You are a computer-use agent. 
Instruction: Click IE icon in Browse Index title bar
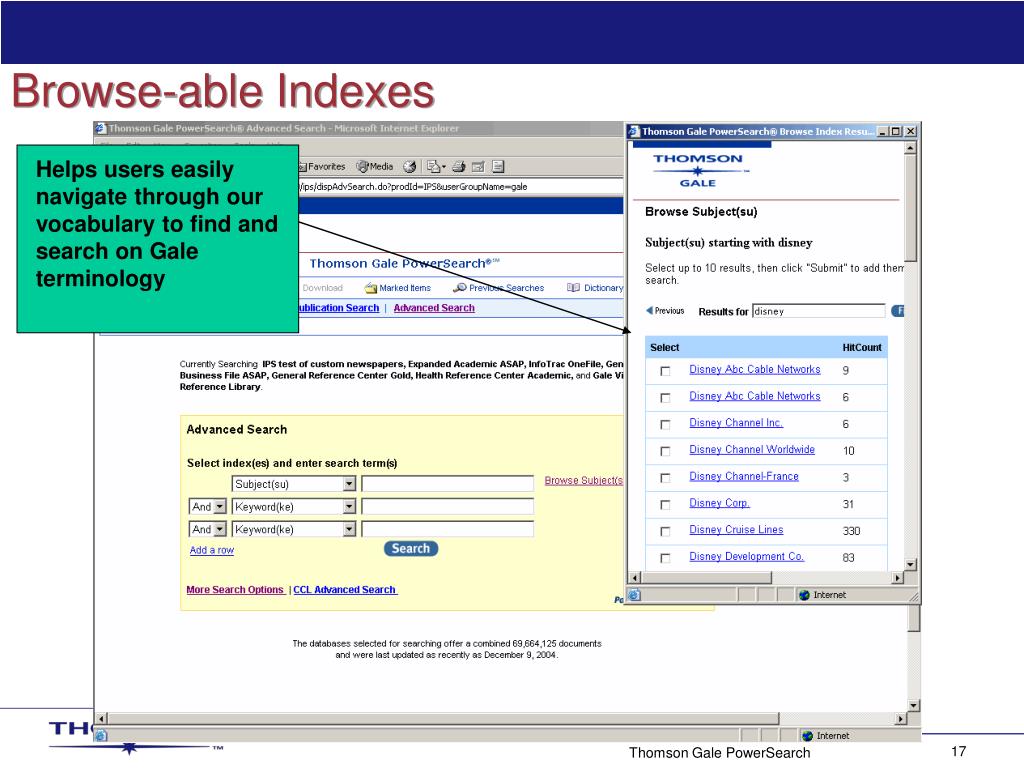633,131
